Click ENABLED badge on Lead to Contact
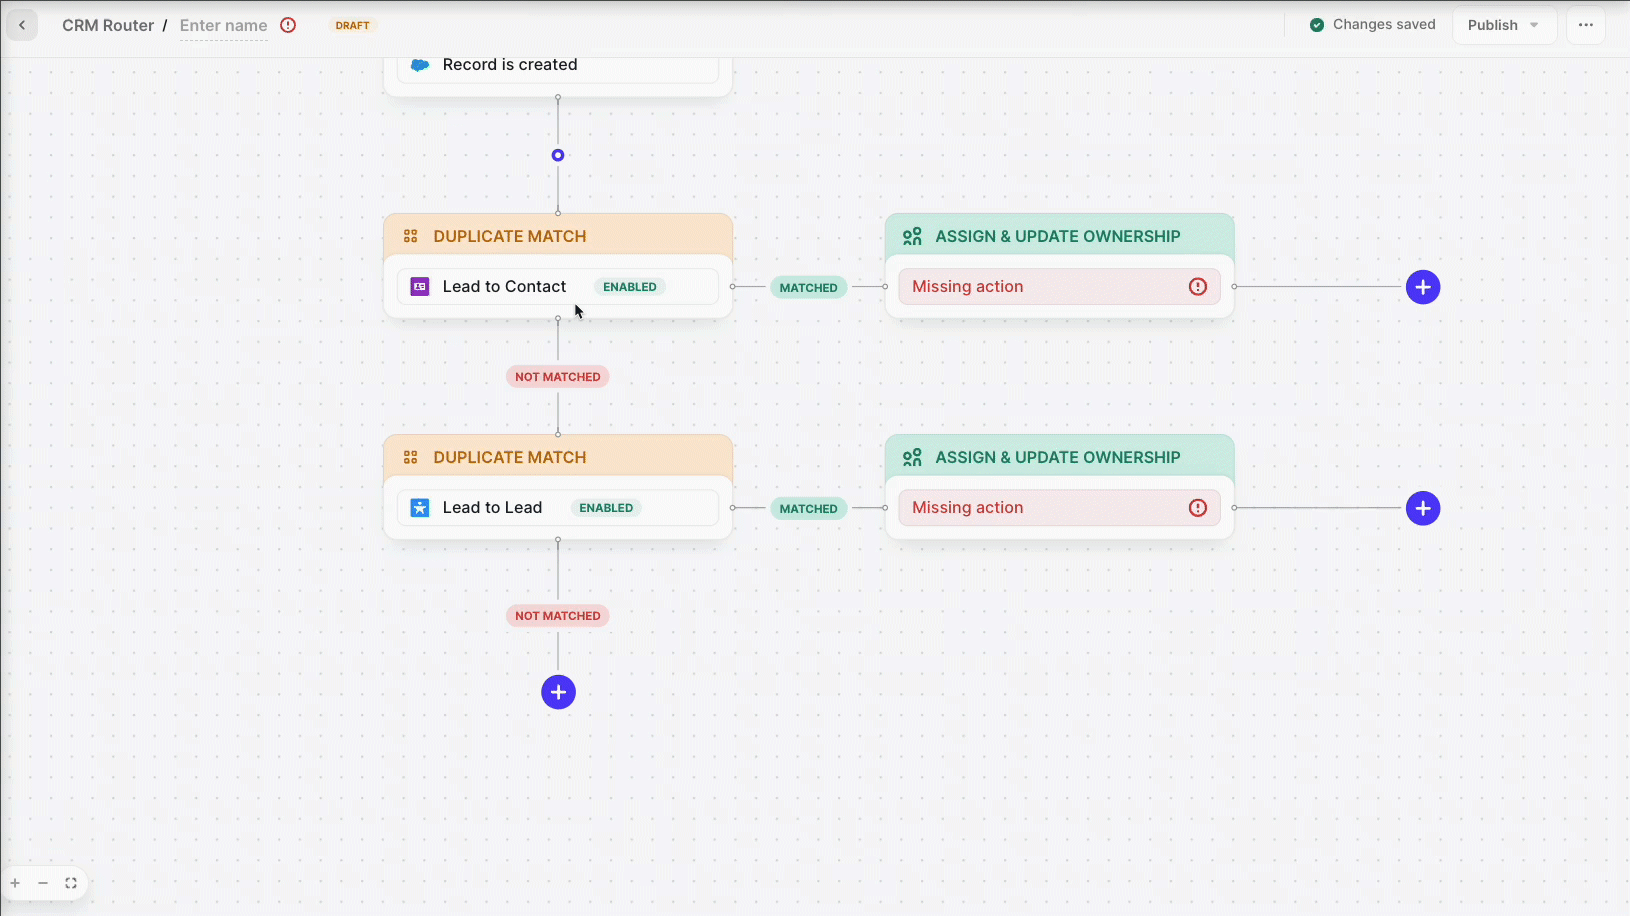1630x916 pixels. [x=630, y=287]
